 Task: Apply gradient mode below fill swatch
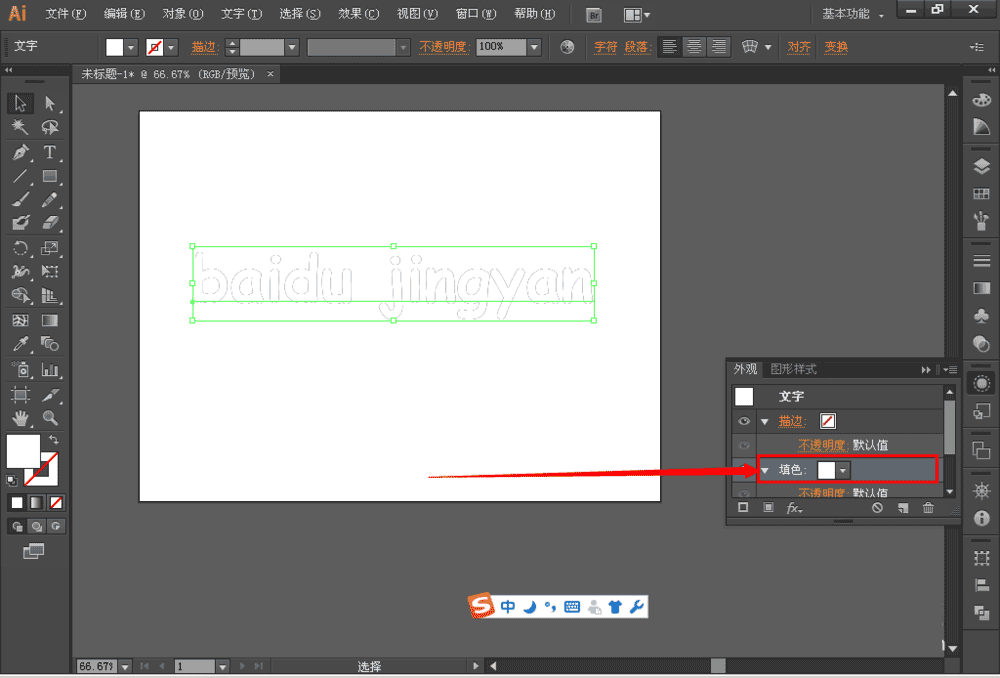tap(36, 503)
